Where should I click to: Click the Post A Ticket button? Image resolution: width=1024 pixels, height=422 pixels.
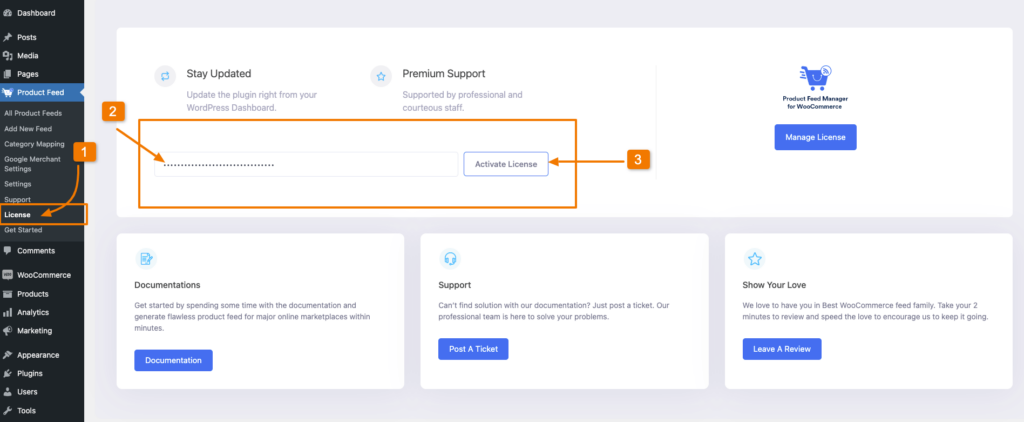pyautogui.click(x=473, y=349)
